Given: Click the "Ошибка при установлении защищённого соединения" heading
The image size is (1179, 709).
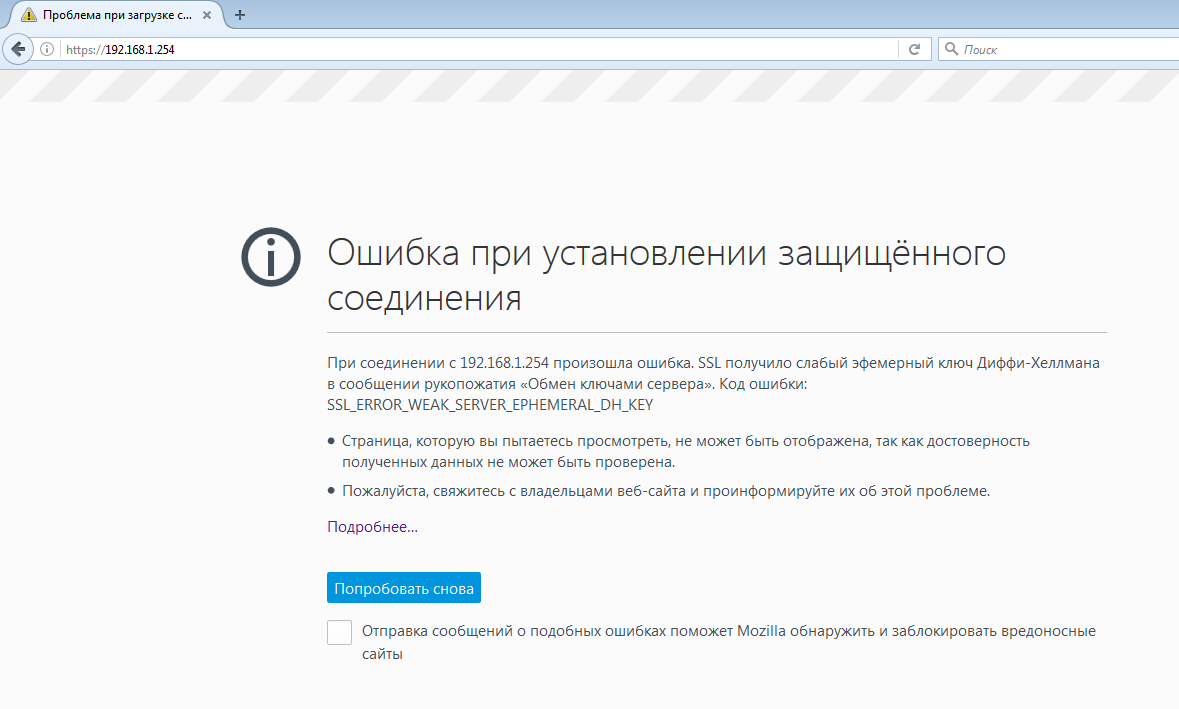Looking at the screenshot, I should coord(666,275).
